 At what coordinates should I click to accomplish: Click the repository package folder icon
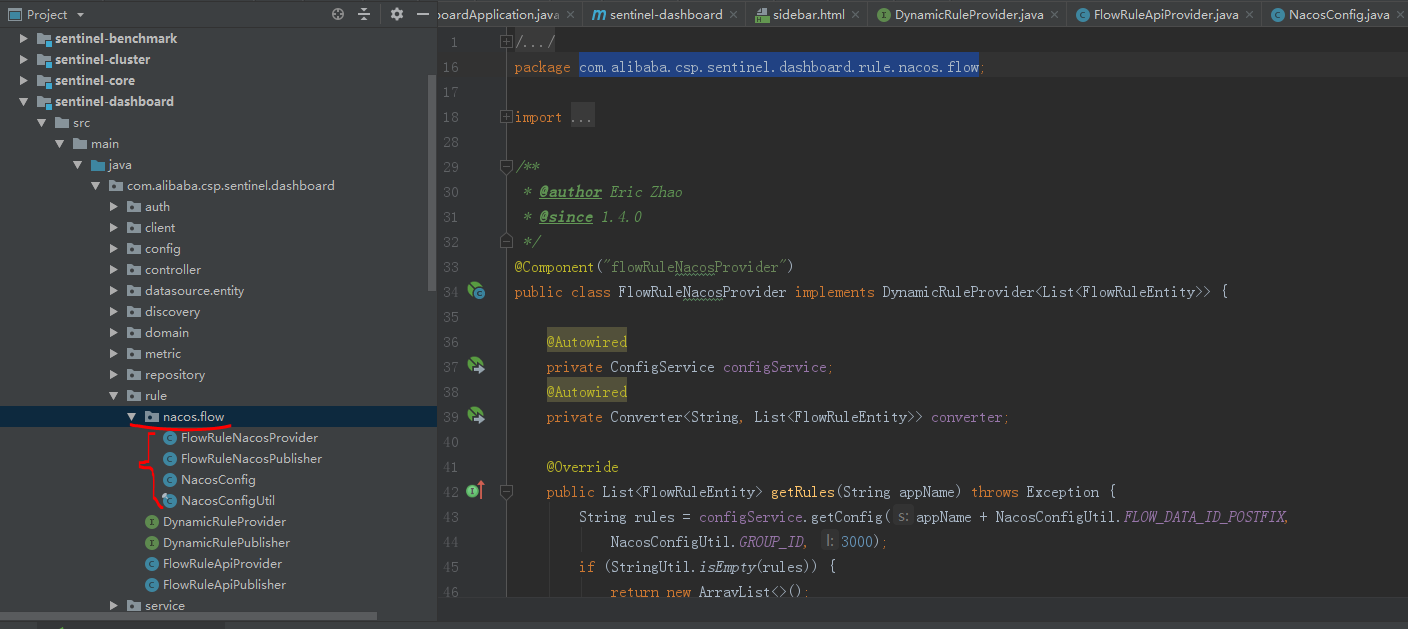pyautogui.click(x=134, y=374)
